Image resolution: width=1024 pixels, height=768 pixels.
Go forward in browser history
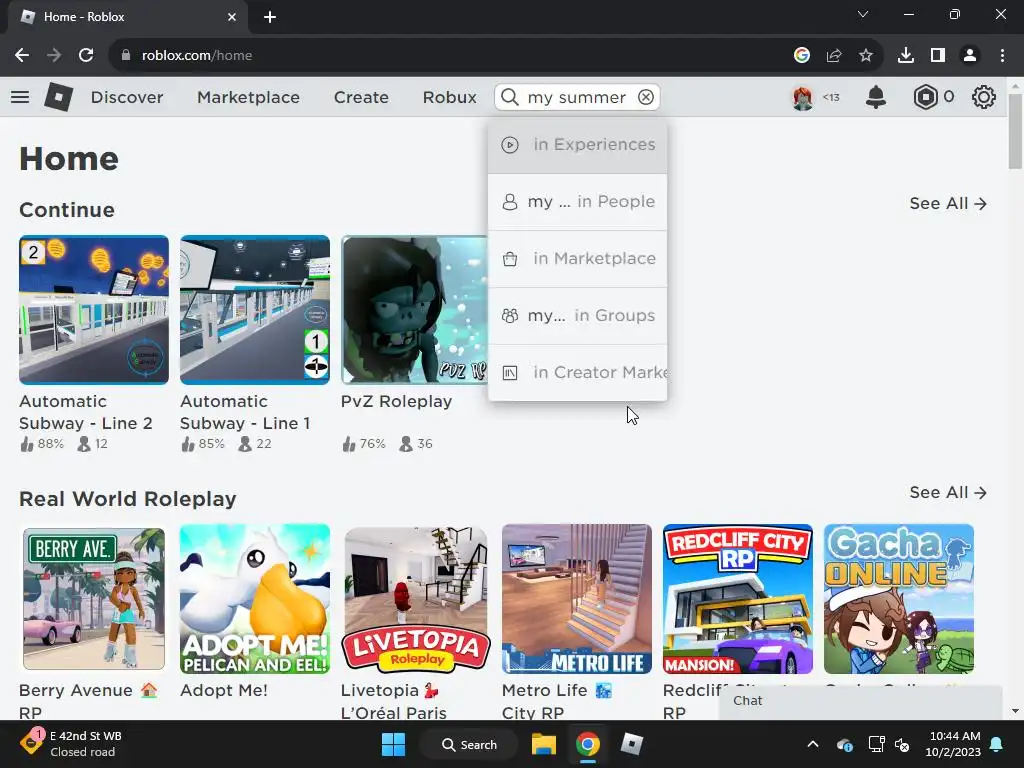tap(54, 56)
